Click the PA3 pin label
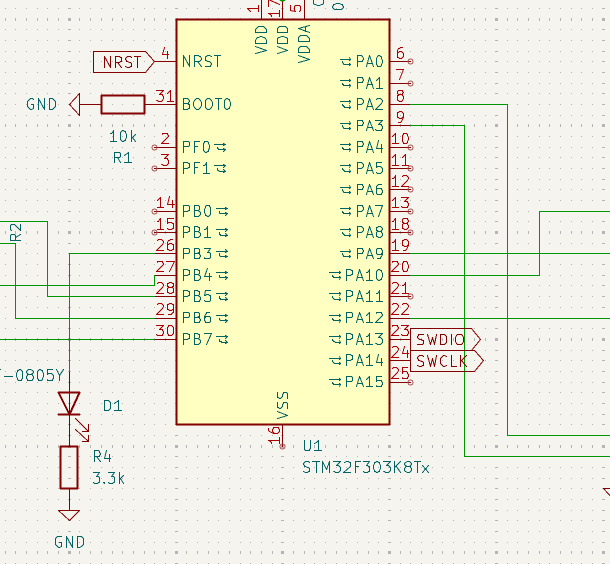This screenshot has width=610, height=564. pyautogui.click(x=370, y=126)
